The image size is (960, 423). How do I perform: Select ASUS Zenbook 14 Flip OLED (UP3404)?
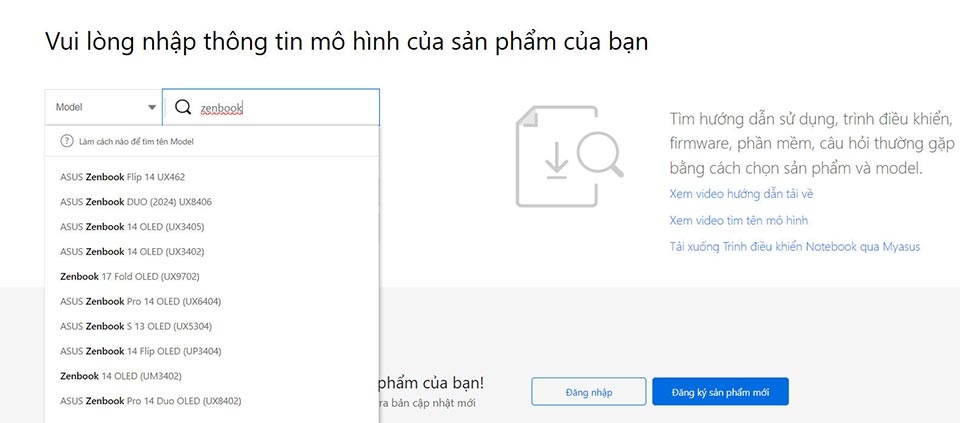coord(140,351)
